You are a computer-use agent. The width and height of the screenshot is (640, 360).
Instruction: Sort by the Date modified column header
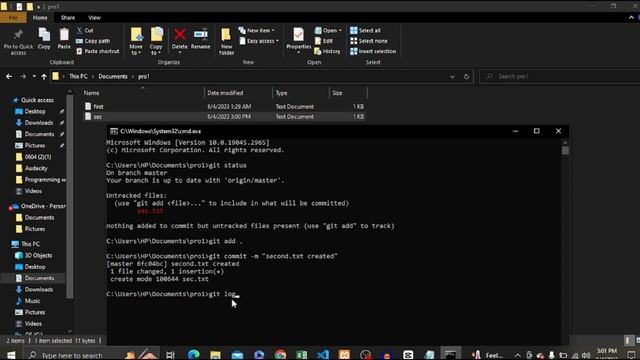pos(238,93)
